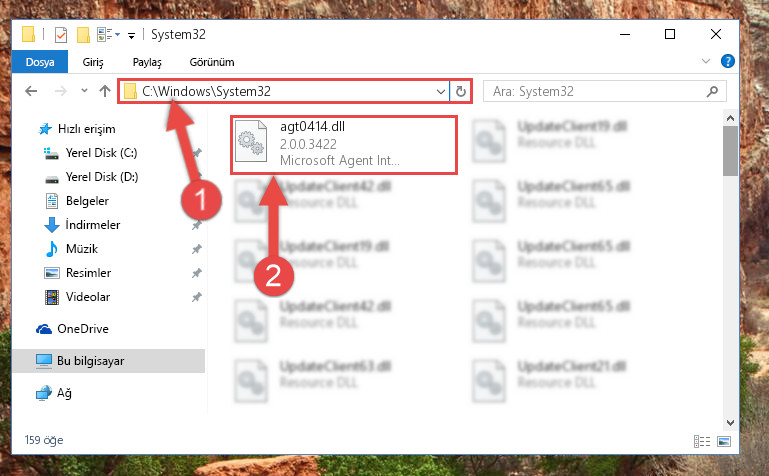
Task: Switch to details view icon in status bar
Action: [x=702, y=441]
